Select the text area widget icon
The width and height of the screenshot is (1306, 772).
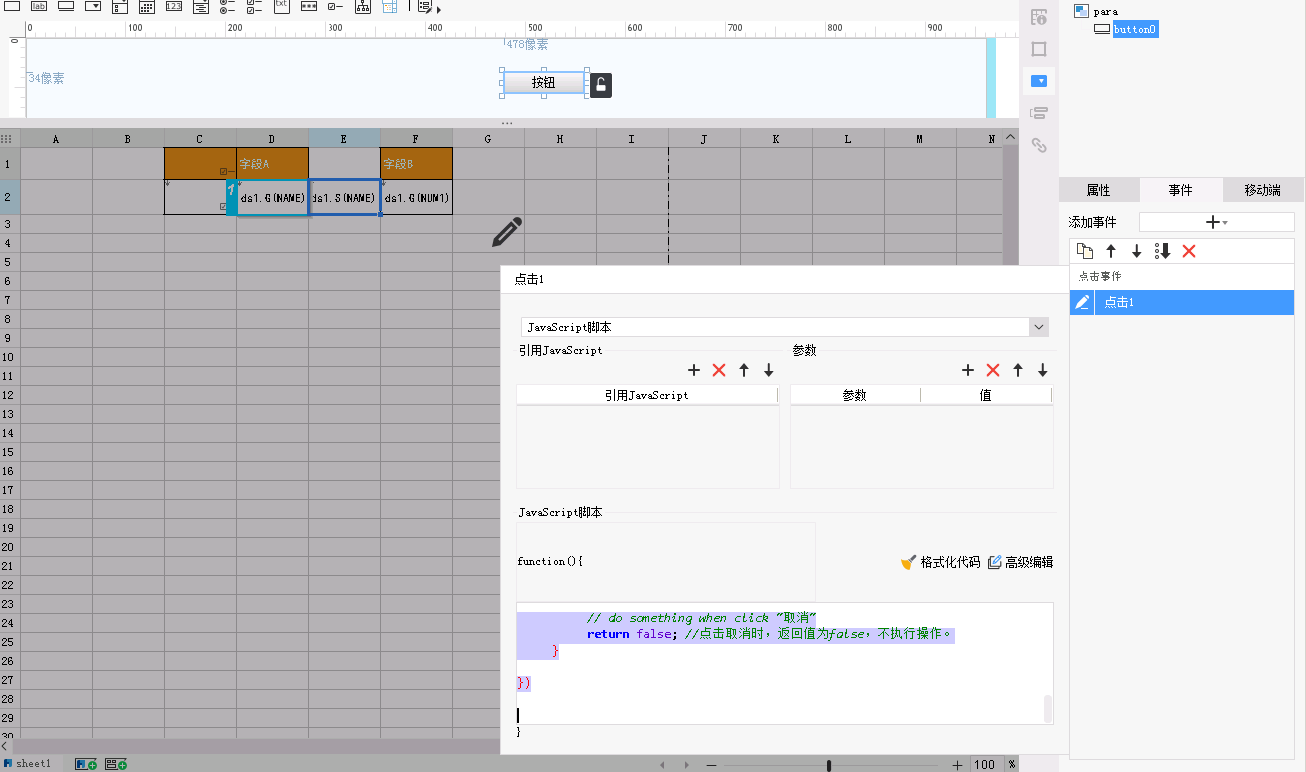(201, 6)
